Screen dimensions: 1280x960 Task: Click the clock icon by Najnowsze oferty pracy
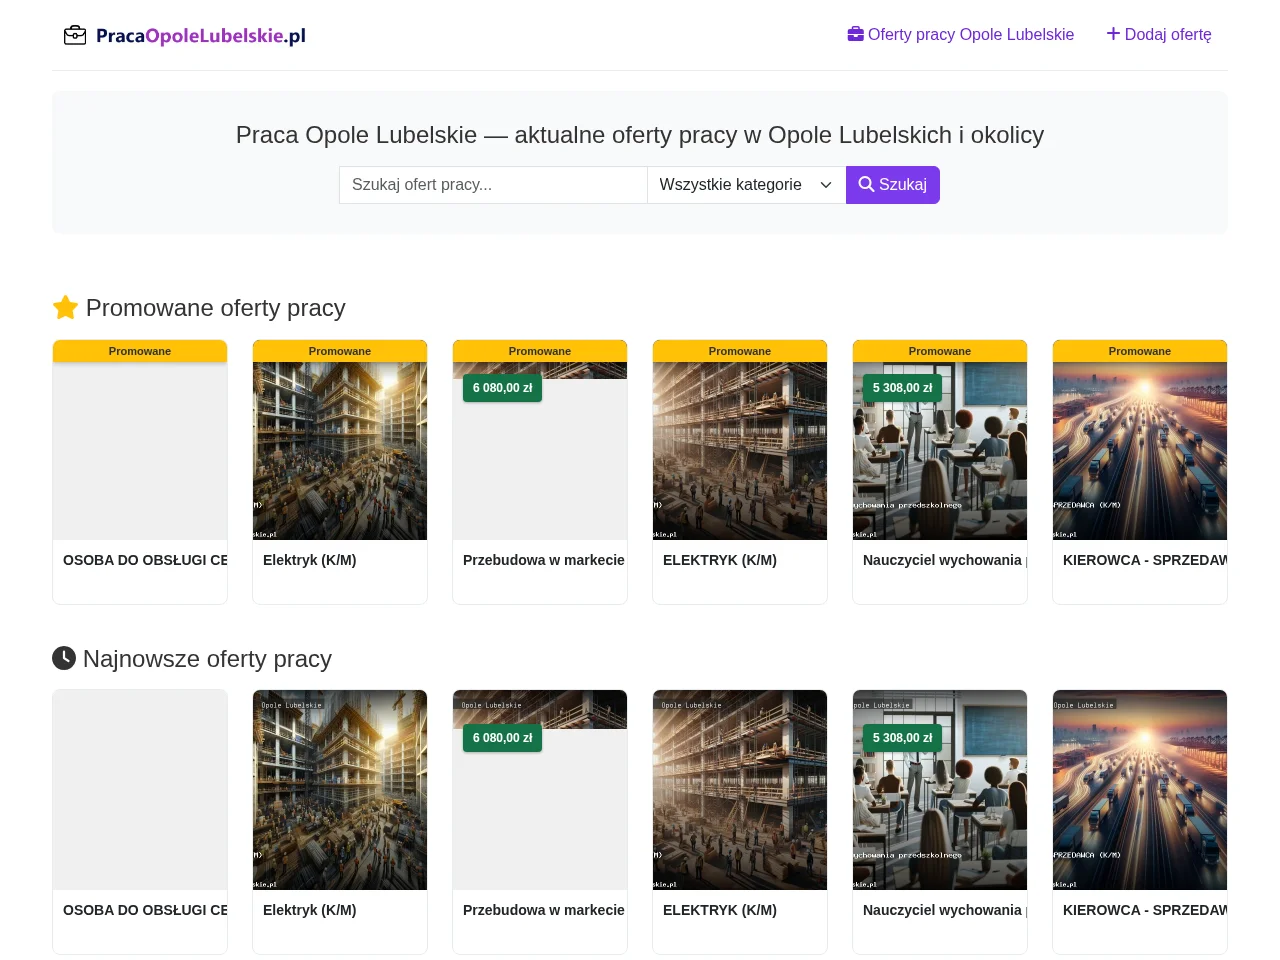(64, 658)
